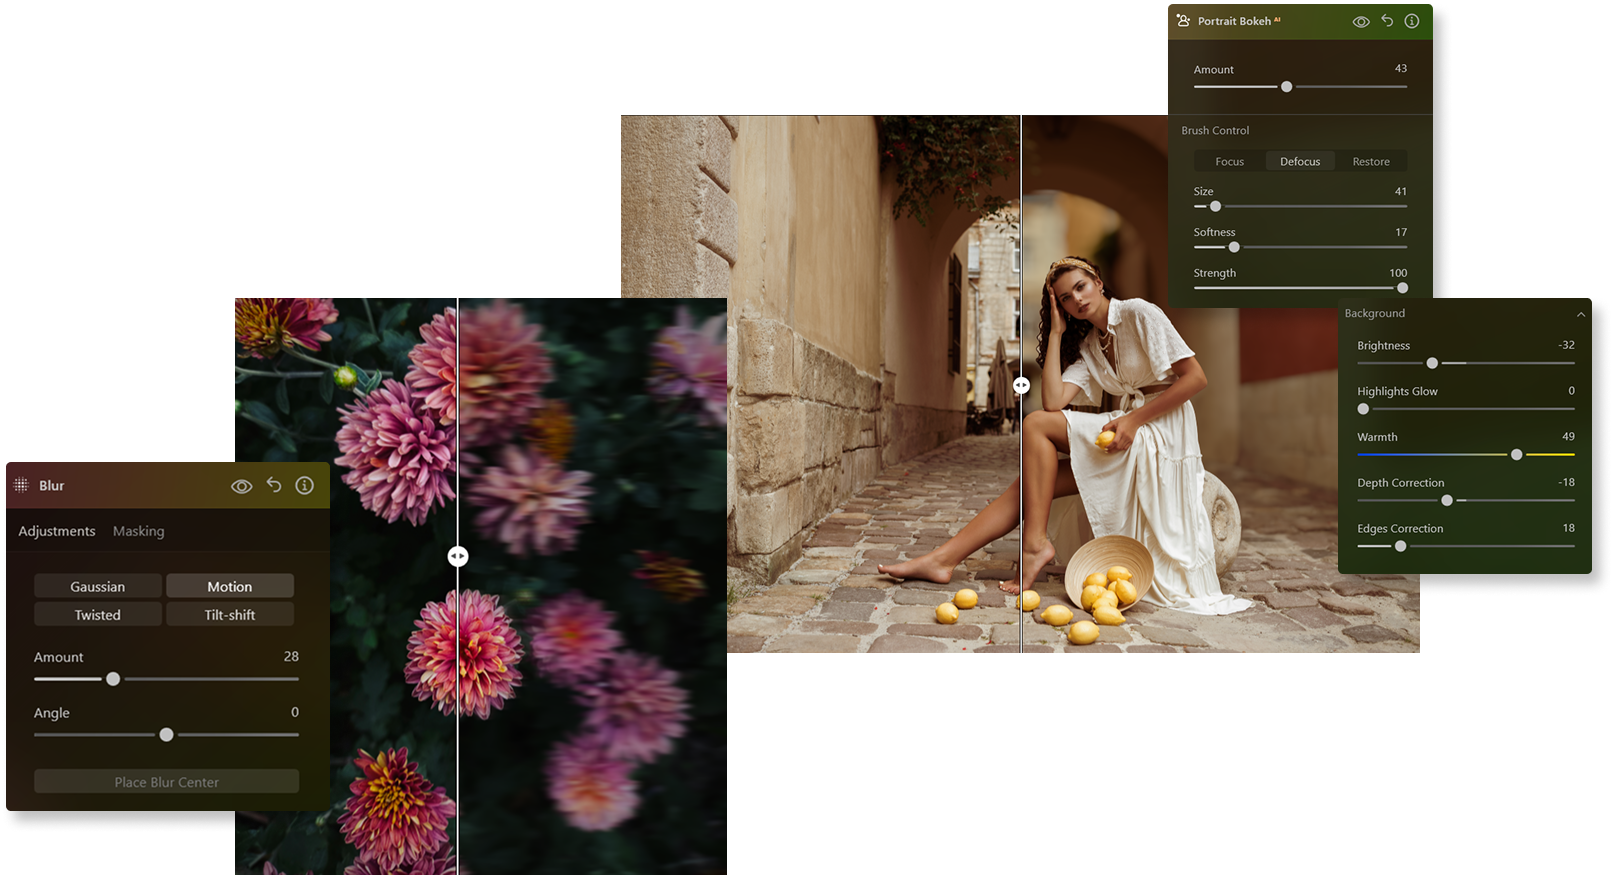Toggle Portrait Bokeh visibility eye icon

[x=1361, y=21]
